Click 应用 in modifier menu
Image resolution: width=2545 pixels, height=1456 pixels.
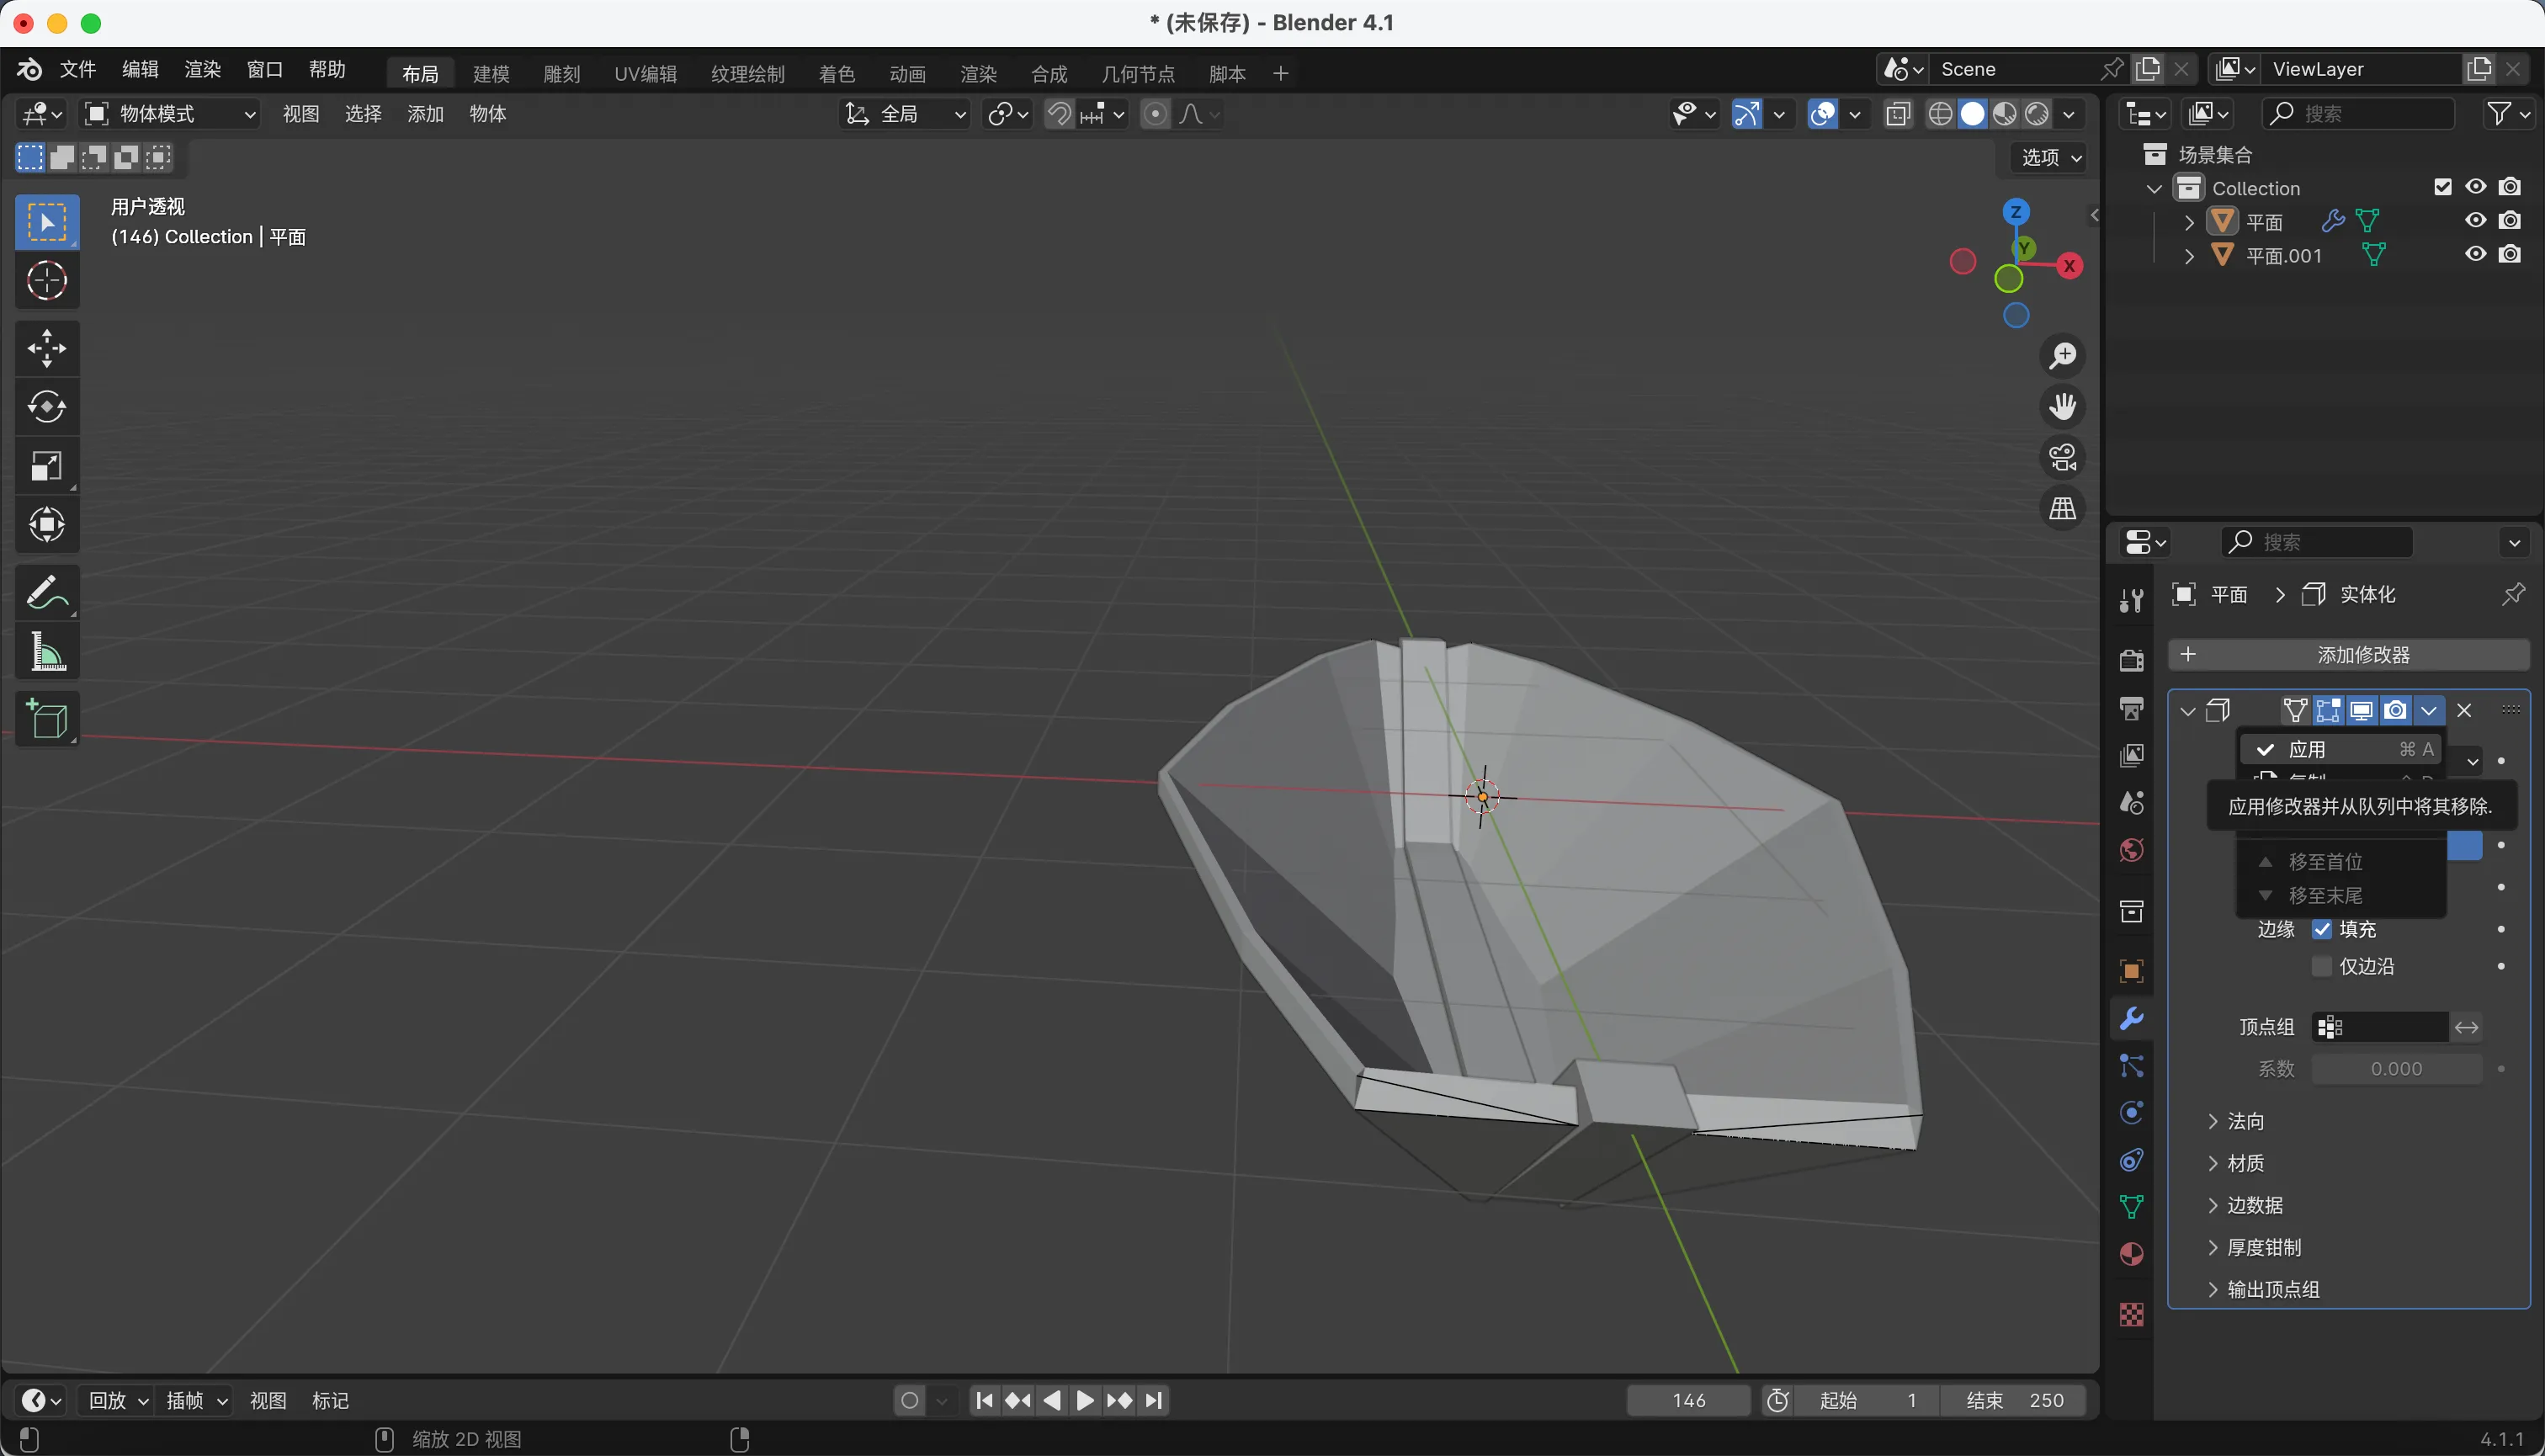[x=2307, y=750]
